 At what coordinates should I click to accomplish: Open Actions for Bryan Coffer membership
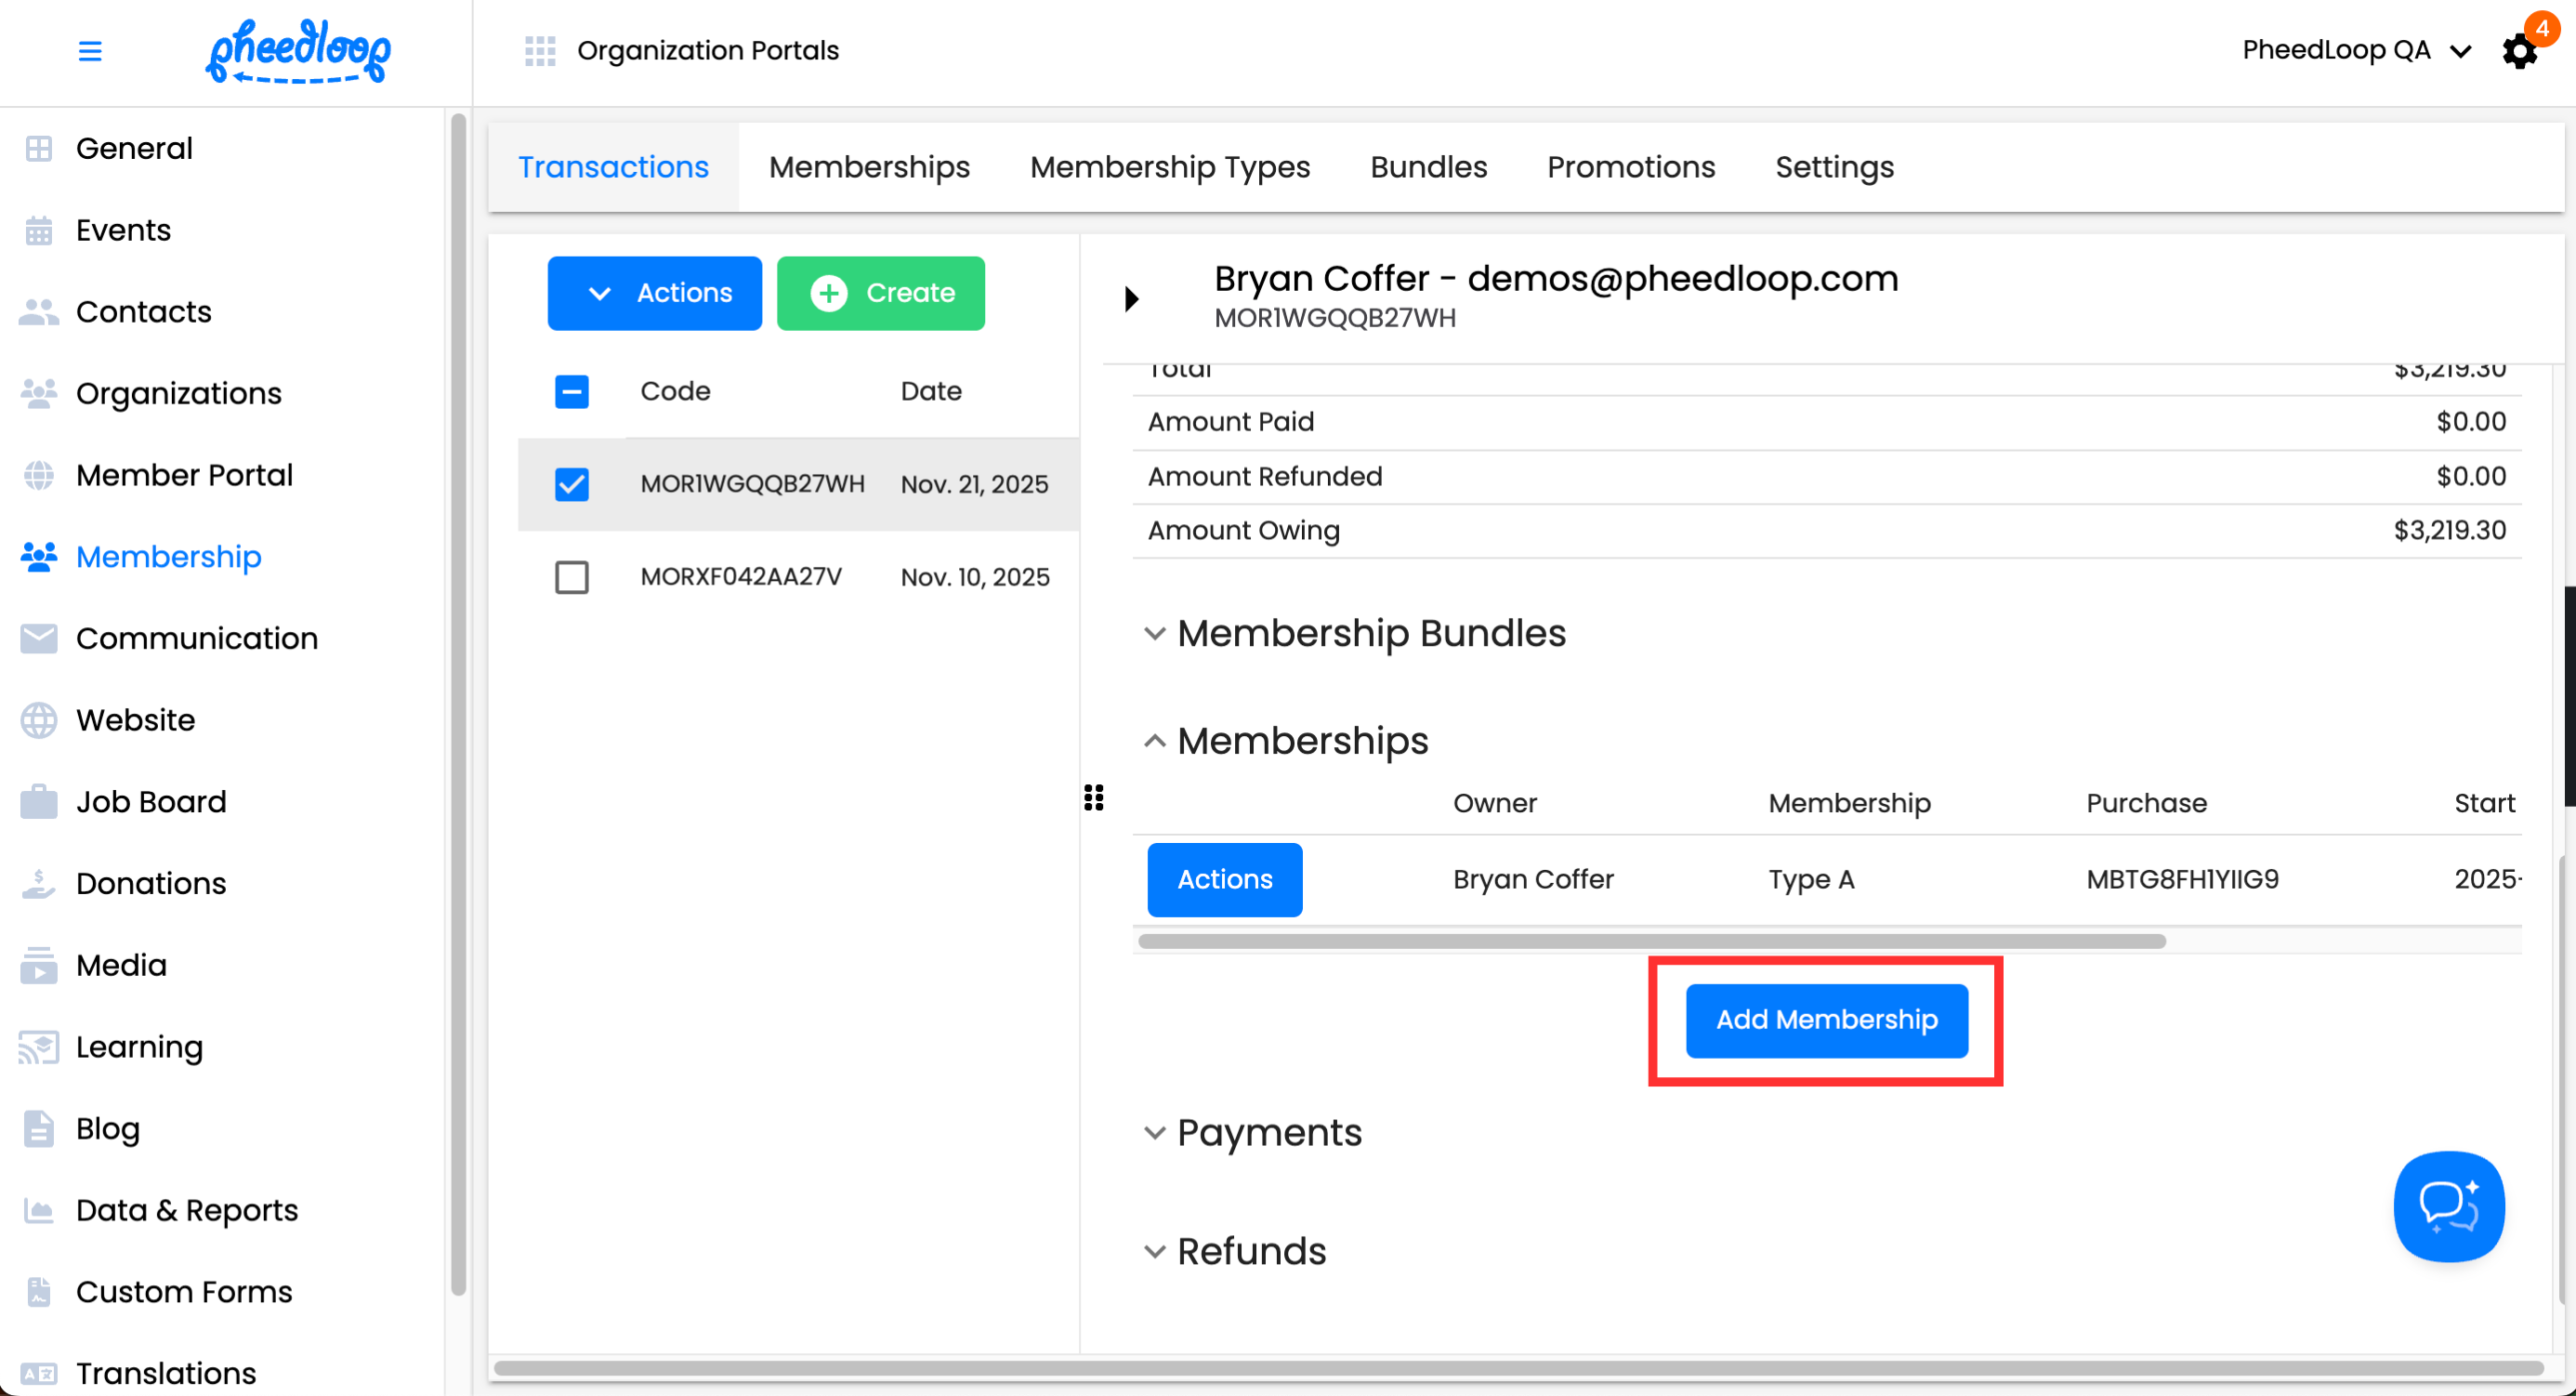pyautogui.click(x=1224, y=879)
